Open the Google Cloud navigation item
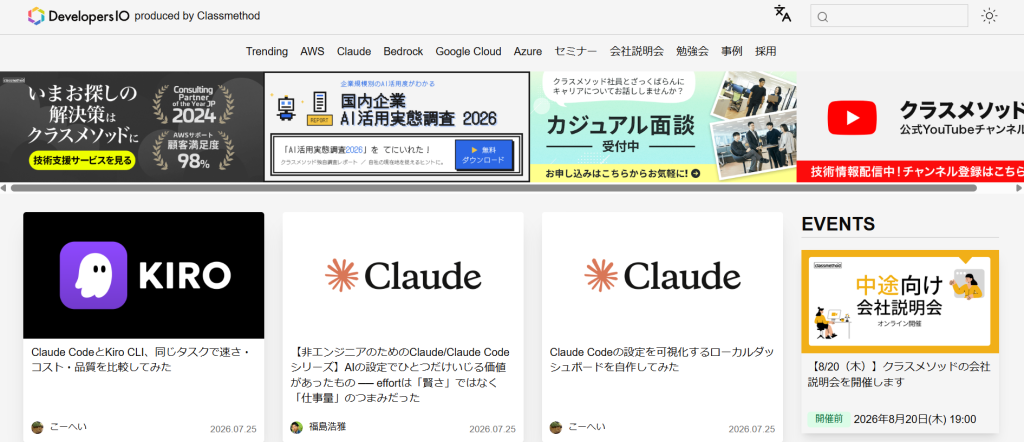This screenshot has height=442, width=1024. click(x=468, y=52)
